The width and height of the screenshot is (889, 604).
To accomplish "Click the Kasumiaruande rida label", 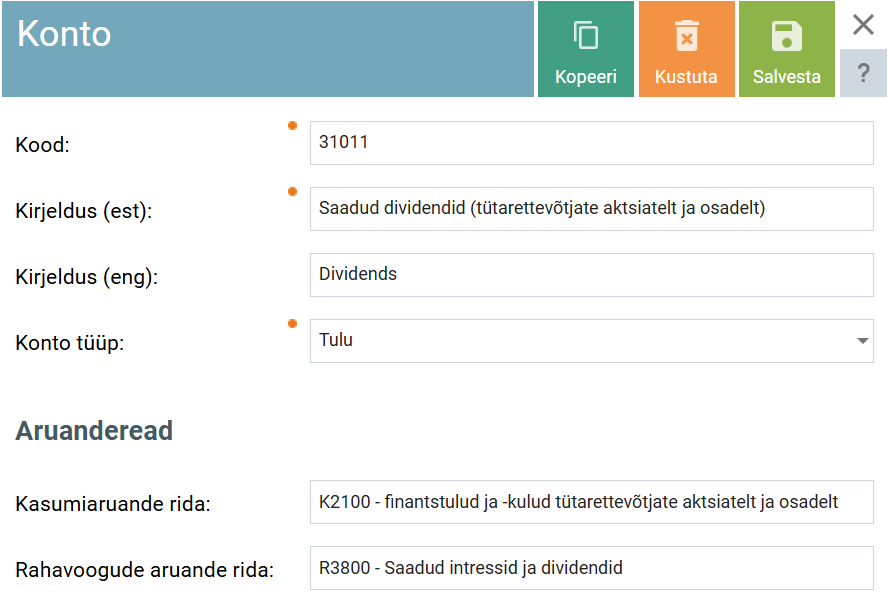I will [113, 505].
